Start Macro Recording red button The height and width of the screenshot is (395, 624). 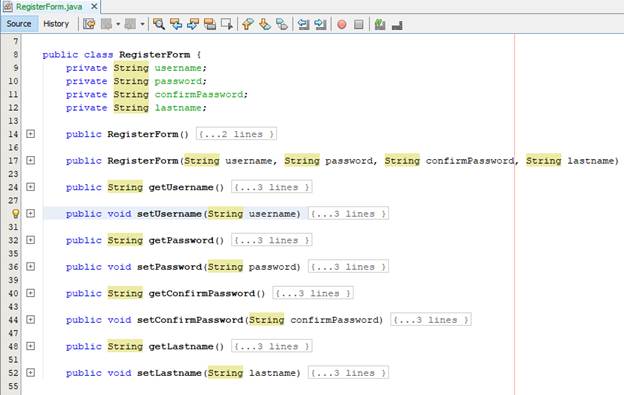click(x=341, y=25)
